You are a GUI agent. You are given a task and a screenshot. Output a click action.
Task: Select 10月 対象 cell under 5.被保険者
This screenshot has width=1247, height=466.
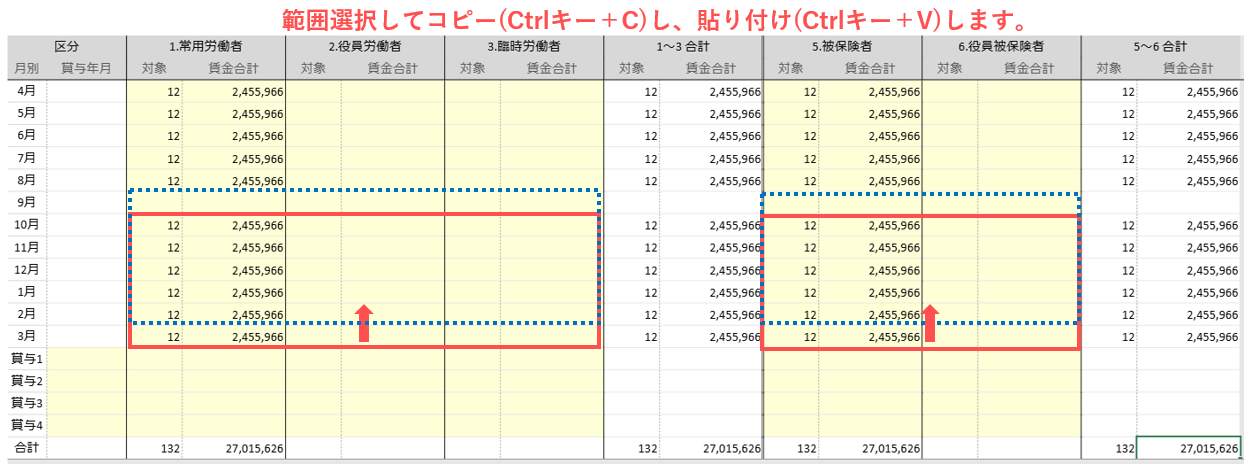coord(792,226)
